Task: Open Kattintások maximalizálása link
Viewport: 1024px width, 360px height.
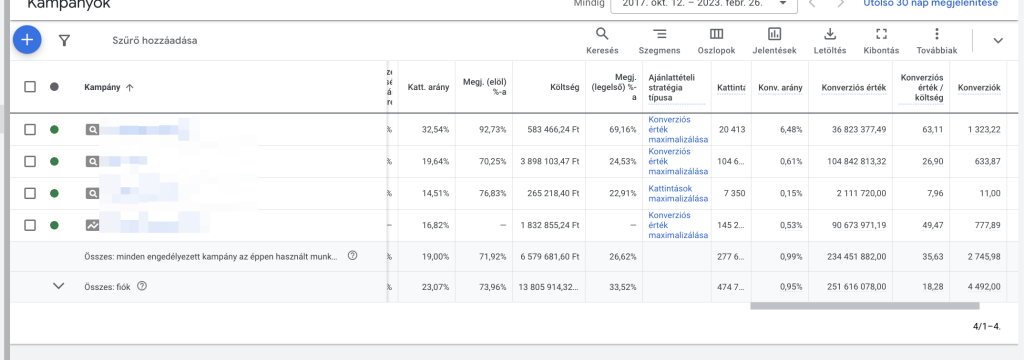Action: click(x=678, y=193)
